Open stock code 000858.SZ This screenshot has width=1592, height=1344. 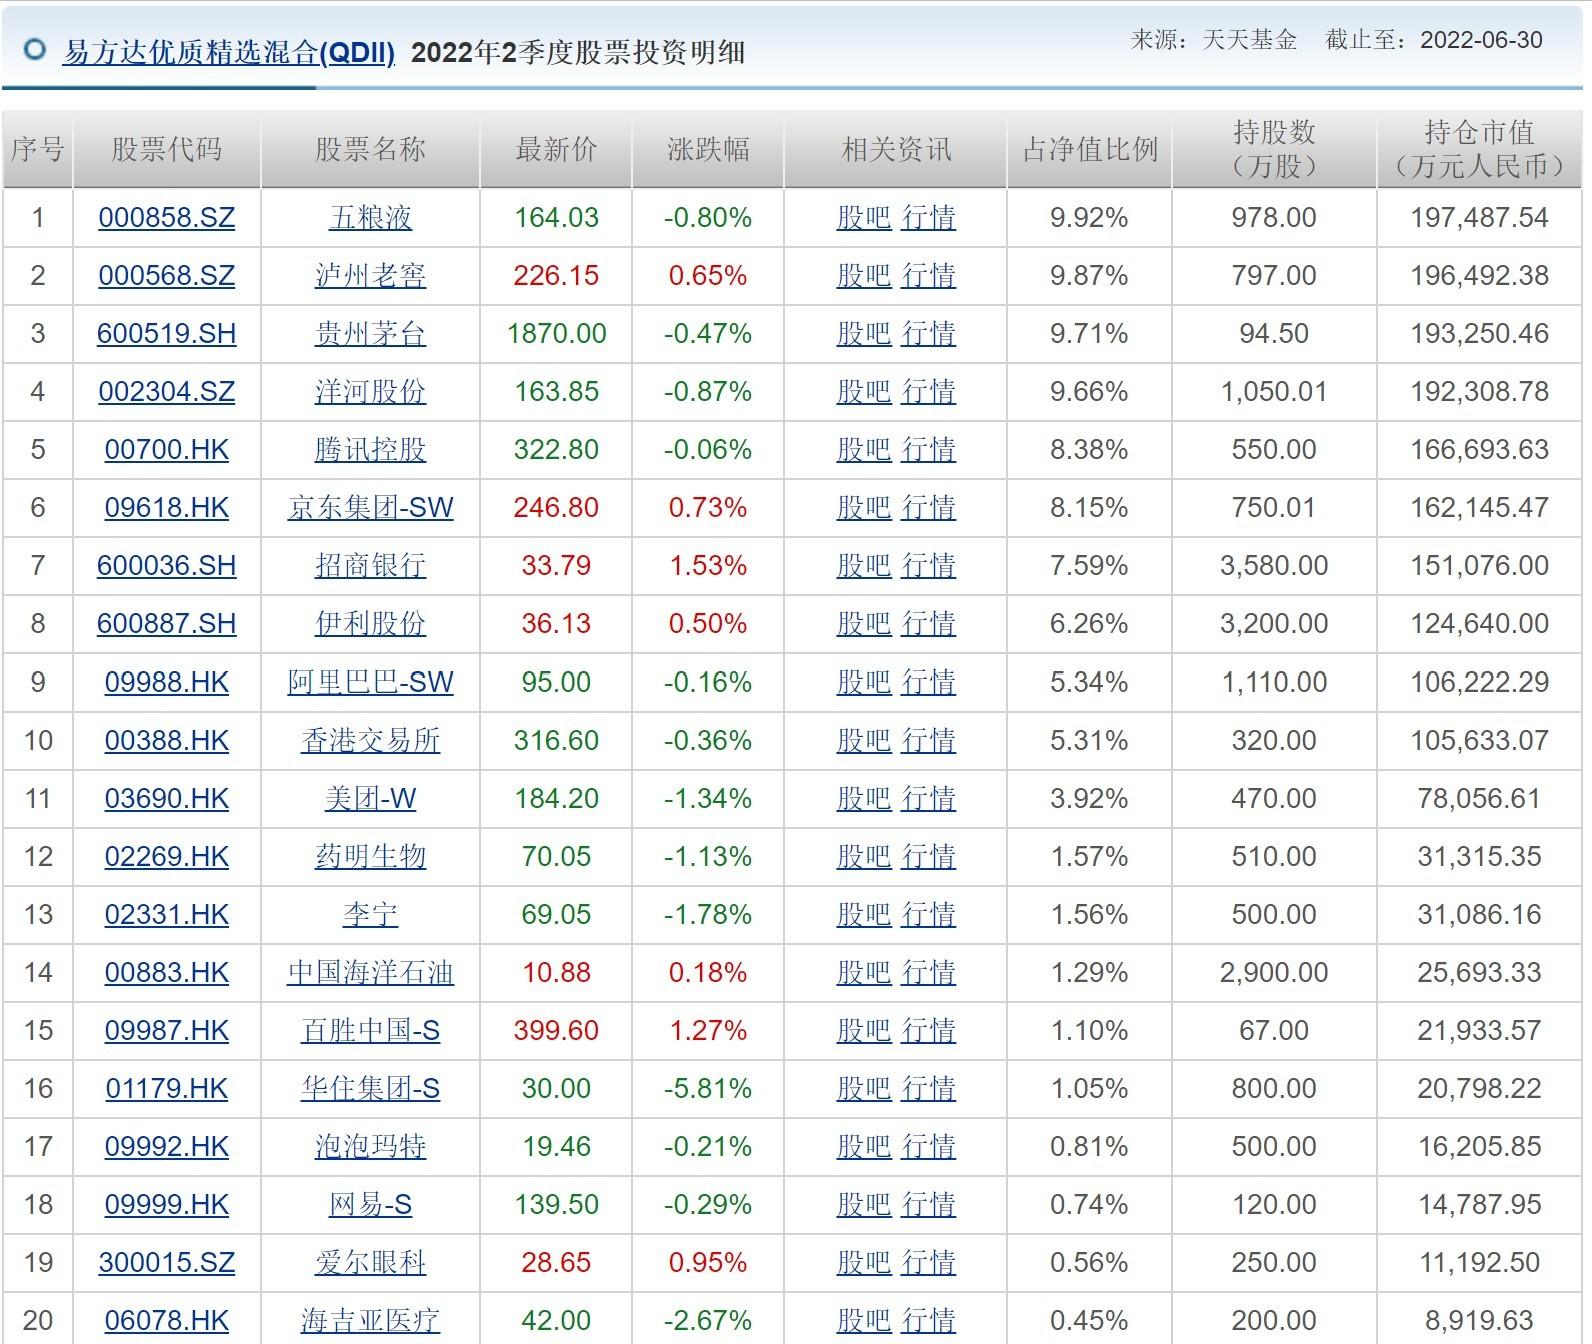(x=167, y=217)
